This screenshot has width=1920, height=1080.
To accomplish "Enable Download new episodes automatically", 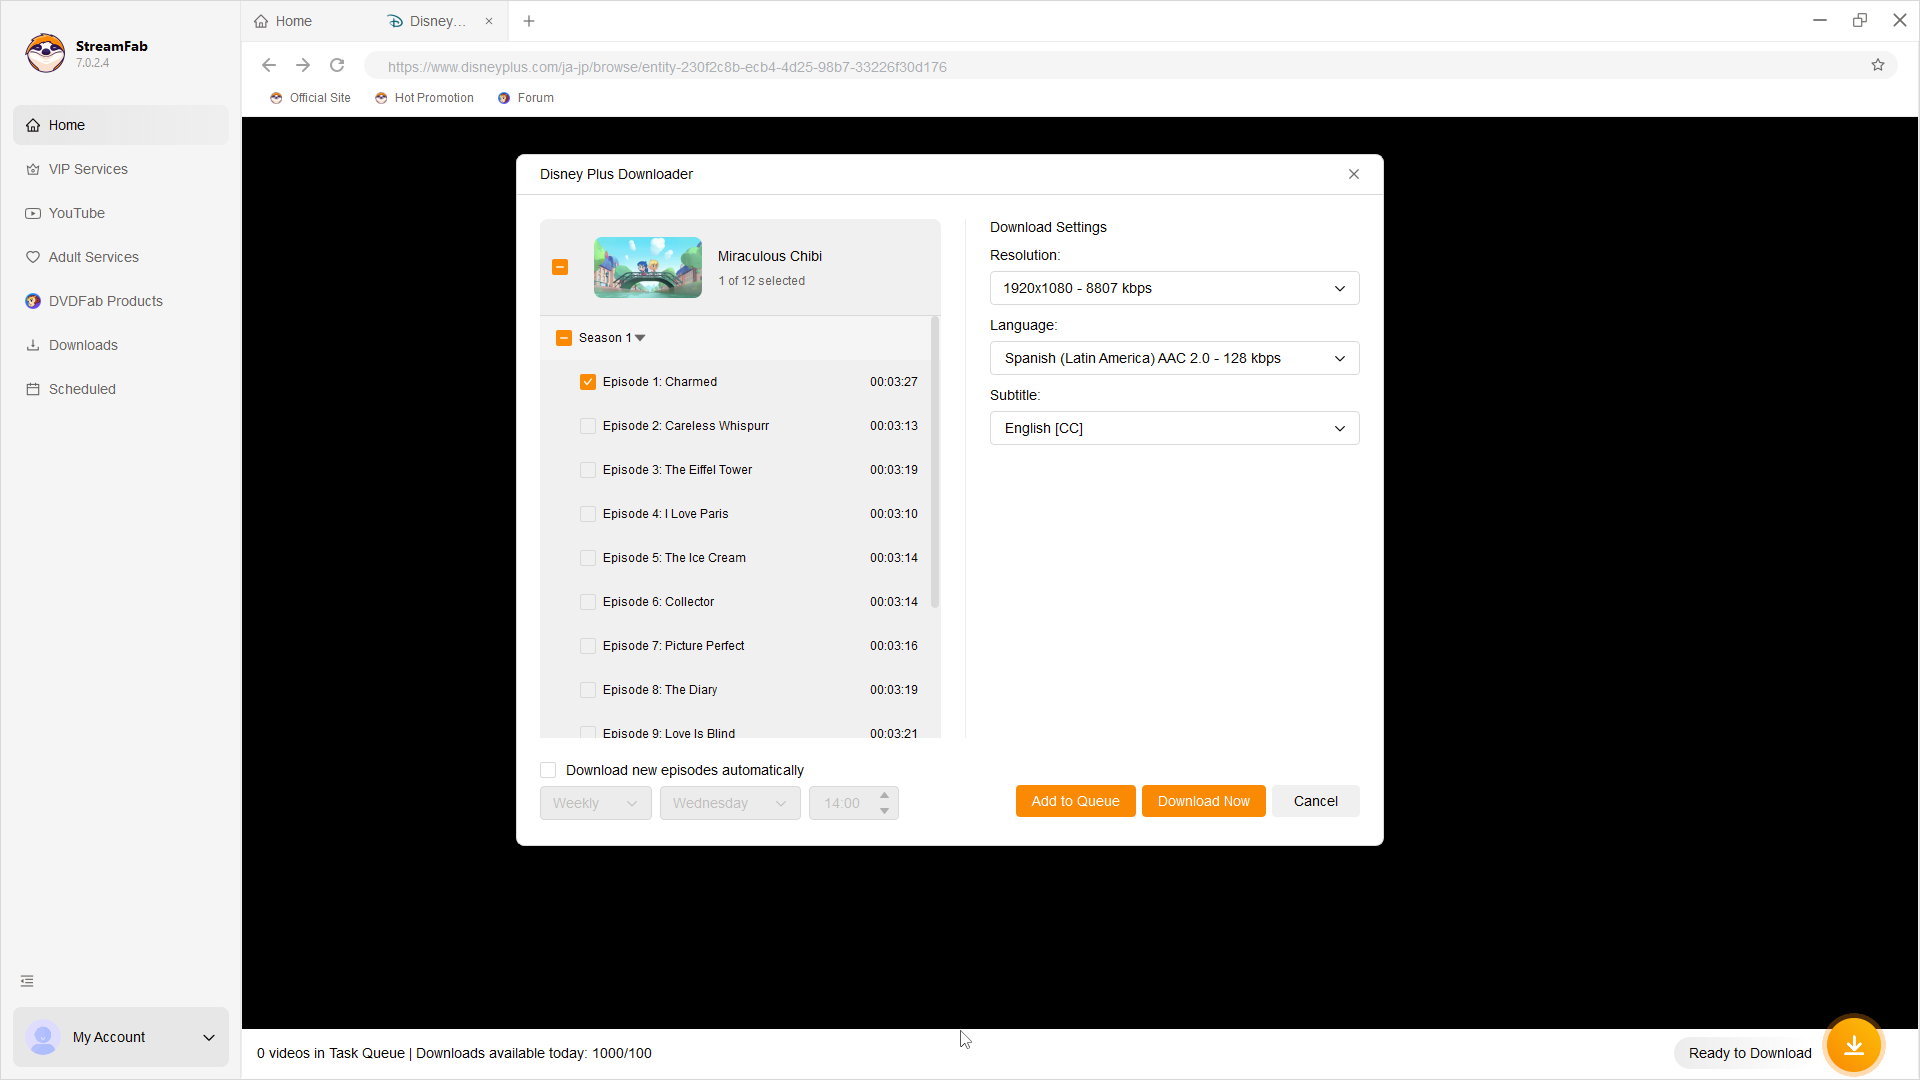I will (548, 770).
